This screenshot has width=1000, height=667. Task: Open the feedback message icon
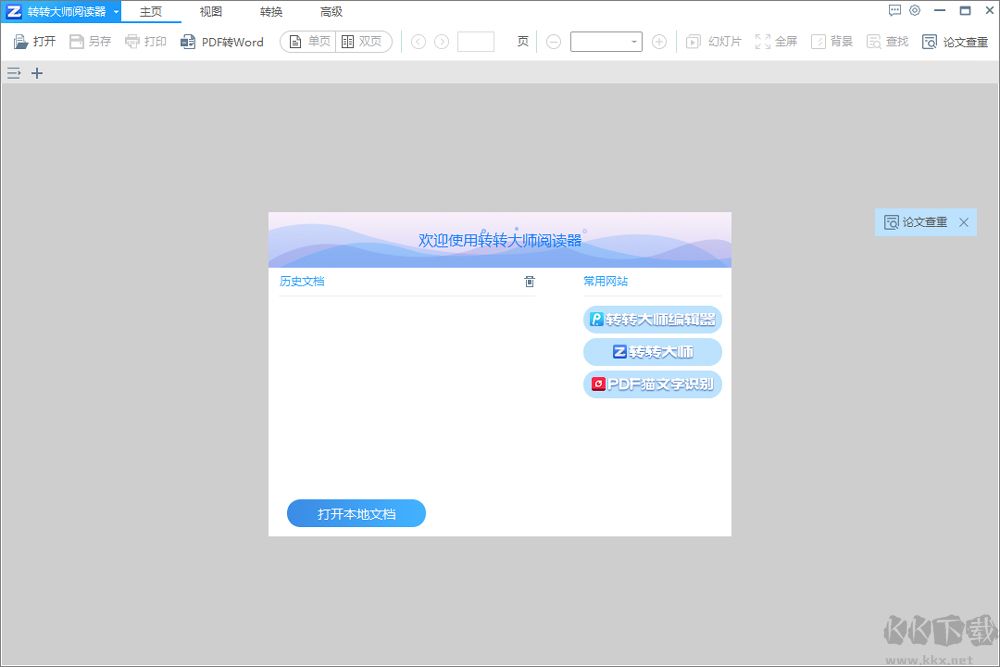895,10
